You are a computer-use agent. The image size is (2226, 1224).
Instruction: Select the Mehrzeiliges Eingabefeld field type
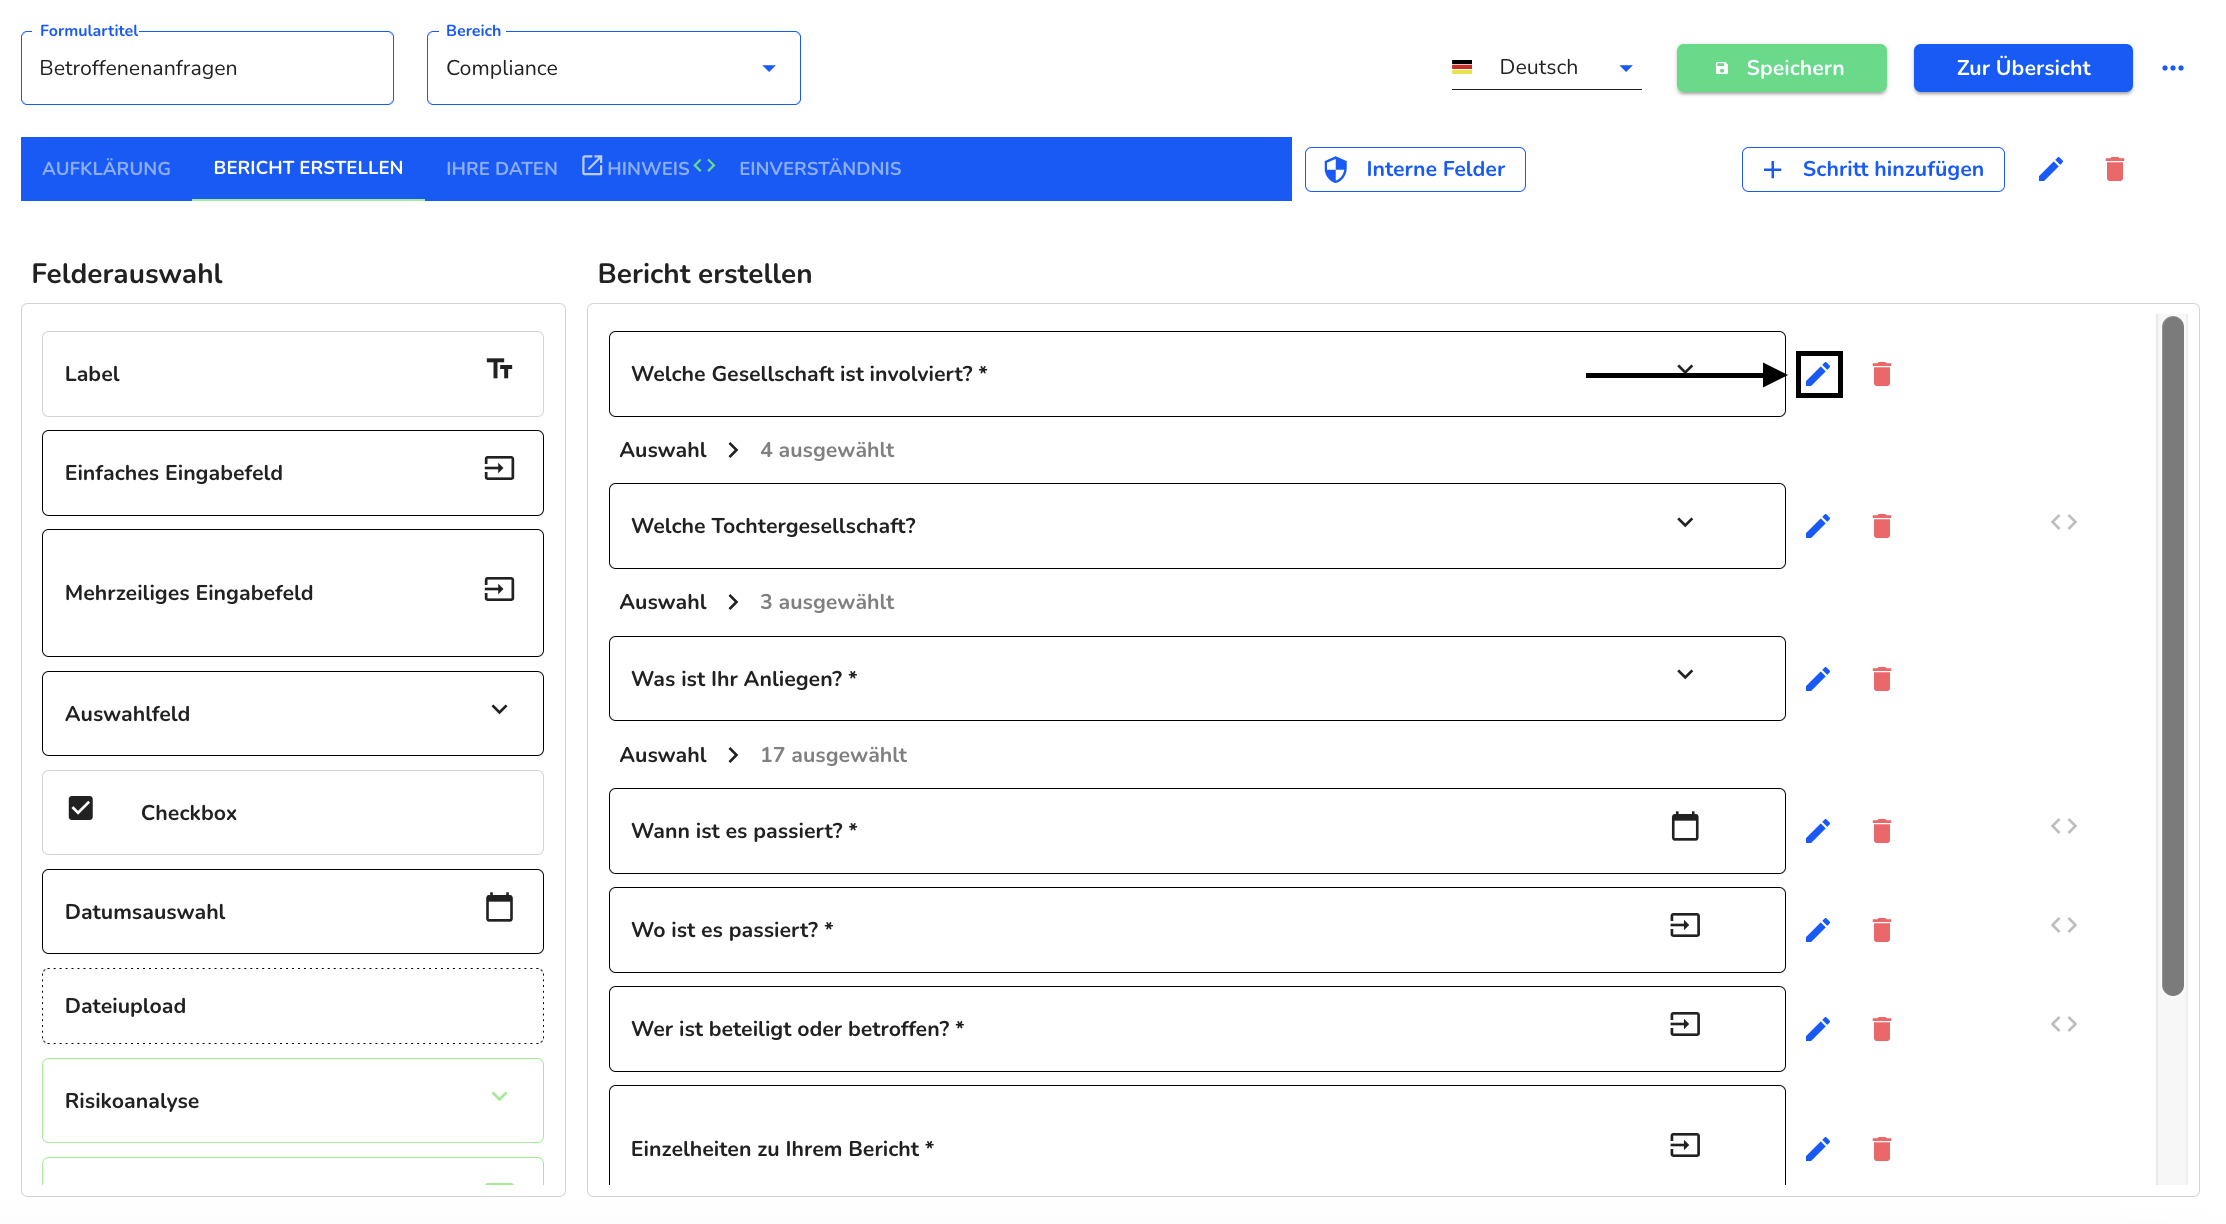pyautogui.click(x=292, y=593)
